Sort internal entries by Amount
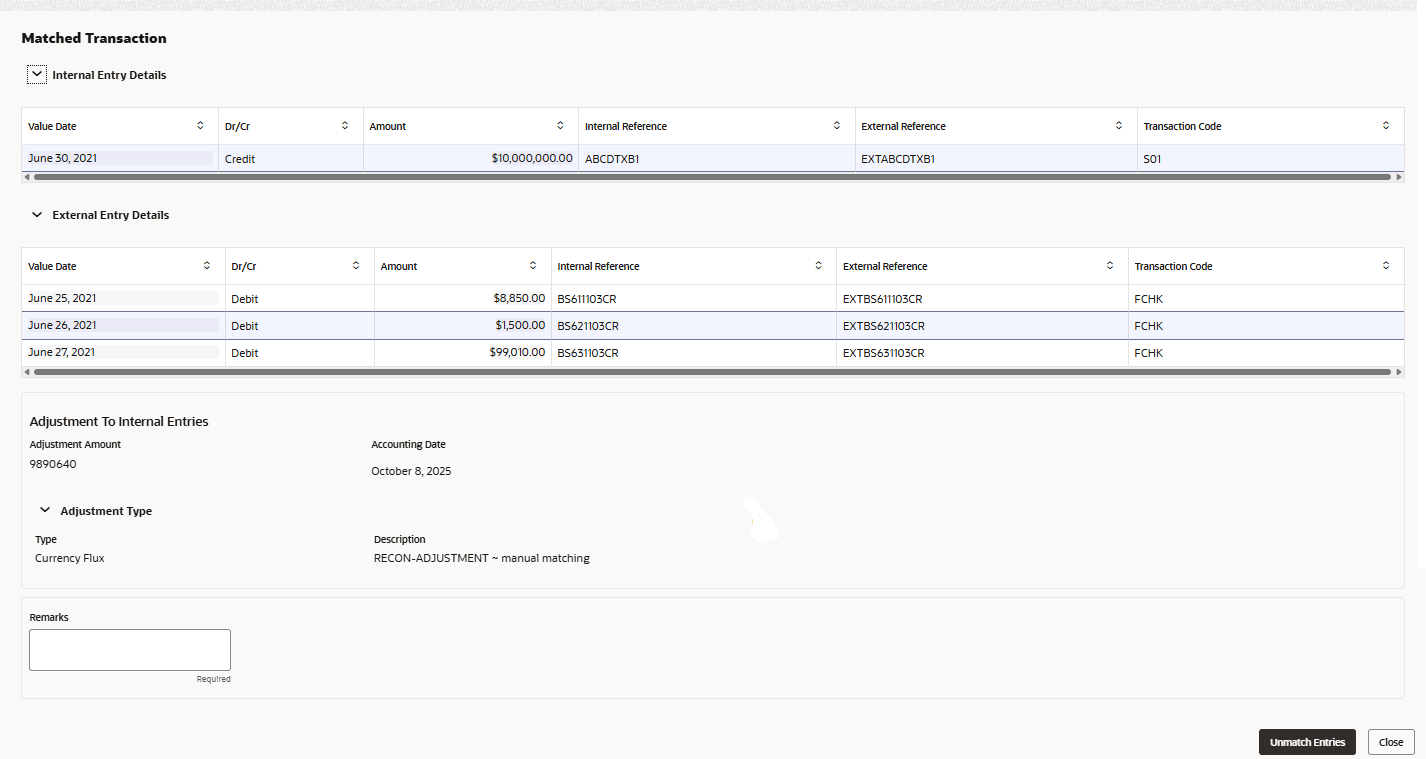Viewport: 1426px width, 759px height. tap(560, 126)
